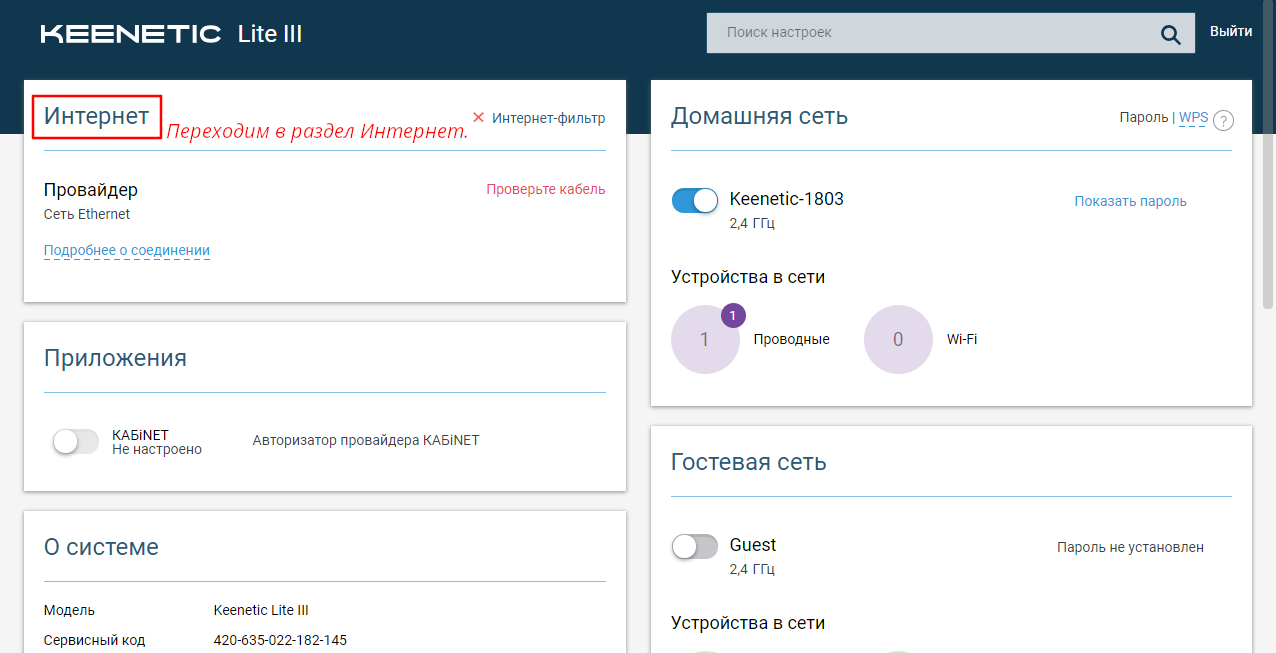Image resolution: width=1276 pixels, height=653 pixels.
Task: Click Подробнее о соединении link
Action: (x=127, y=250)
